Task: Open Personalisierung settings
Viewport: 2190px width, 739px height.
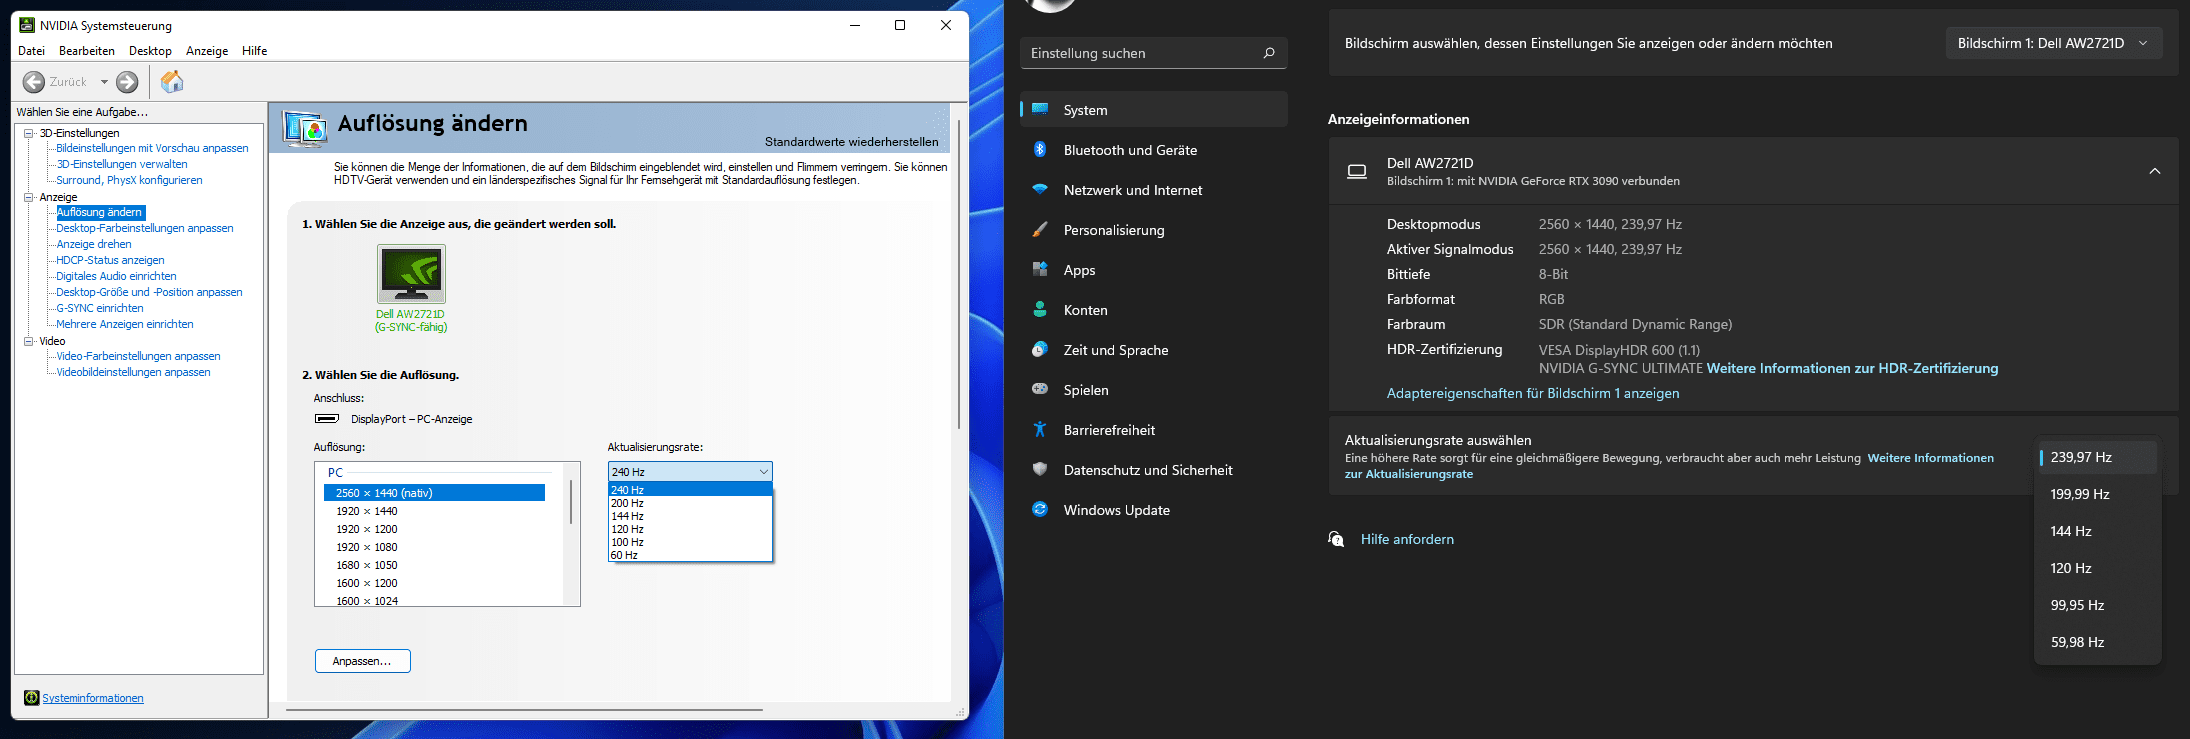Action: coord(1154,230)
